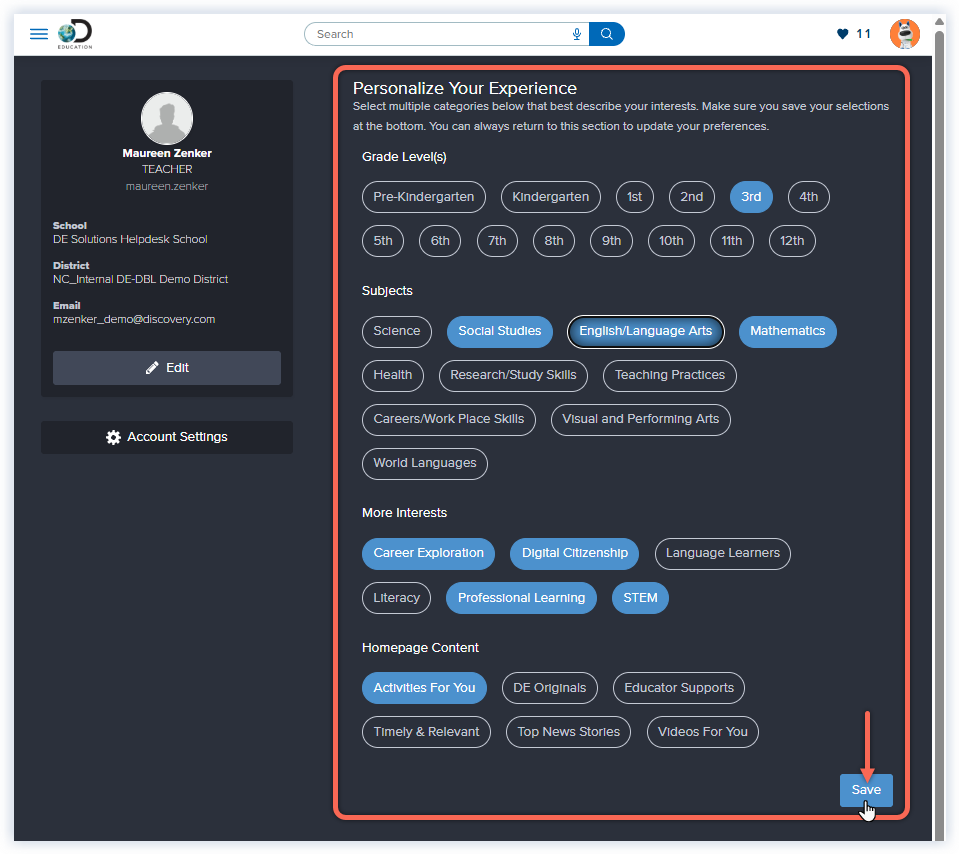959x854 pixels.
Task: Deselect the Mathematics subject
Action: point(787,331)
